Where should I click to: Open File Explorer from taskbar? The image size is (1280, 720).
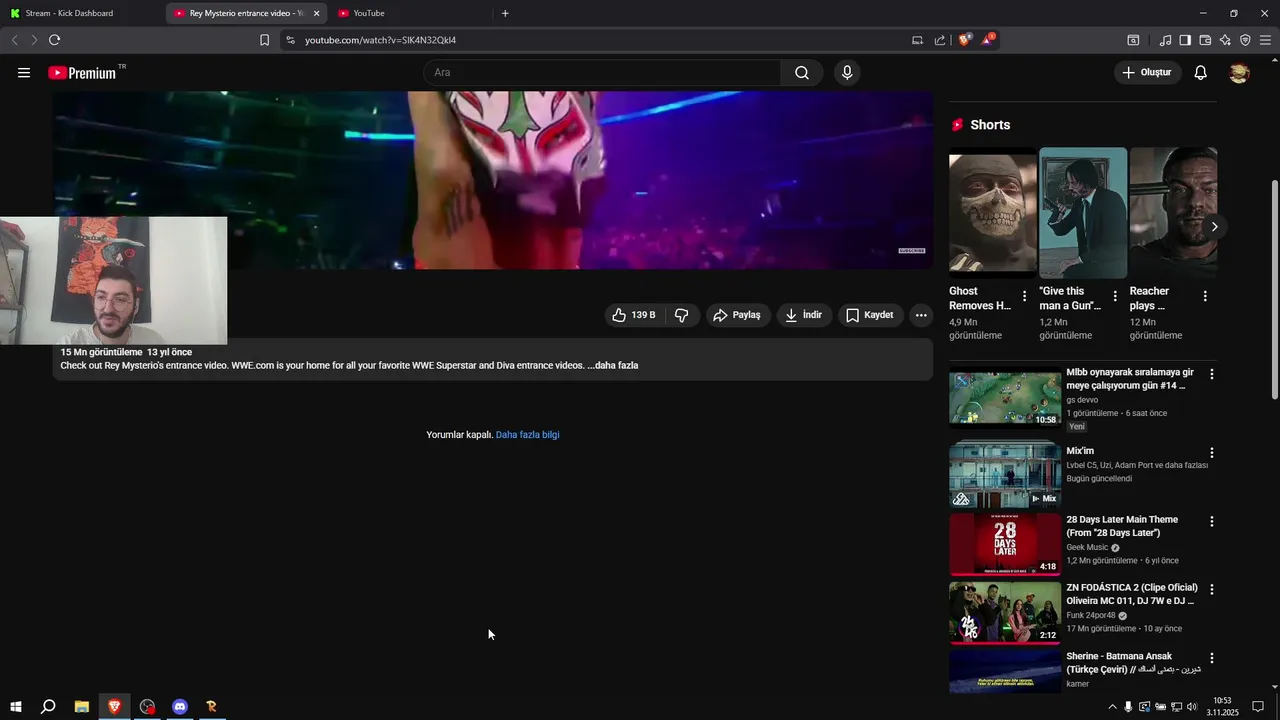[x=82, y=707]
